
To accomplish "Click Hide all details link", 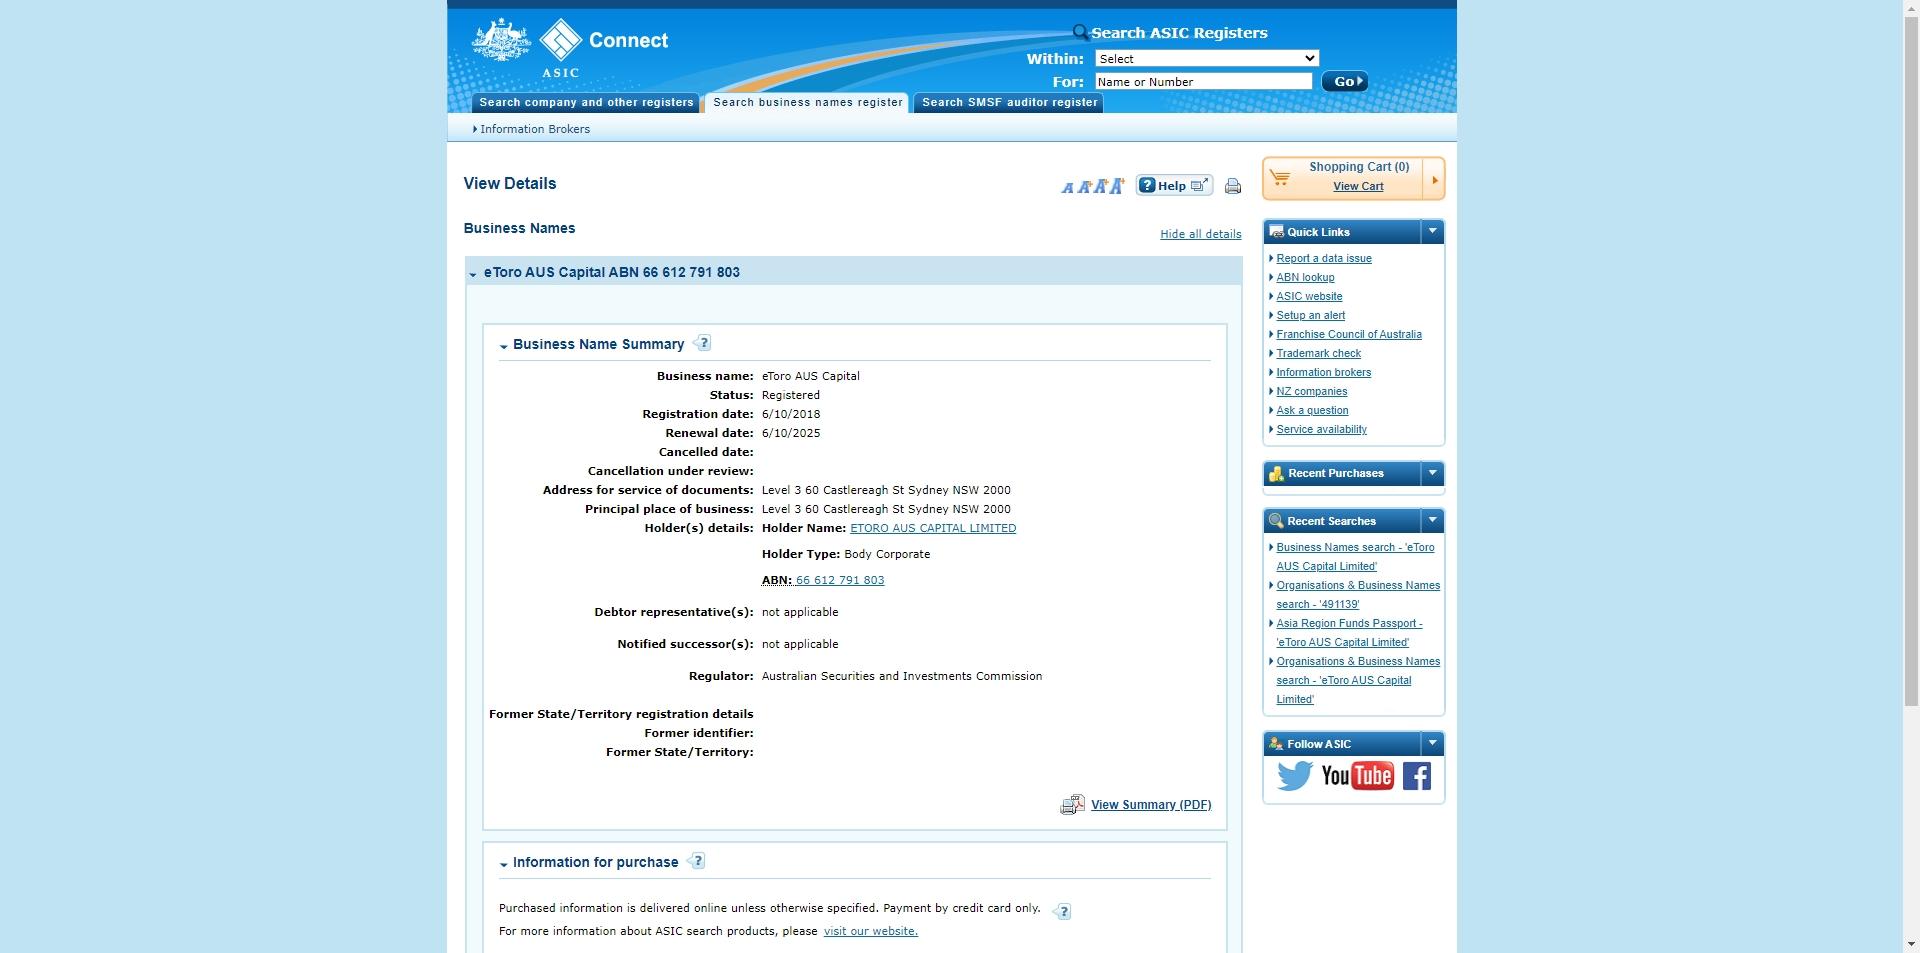I will point(1200,234).
